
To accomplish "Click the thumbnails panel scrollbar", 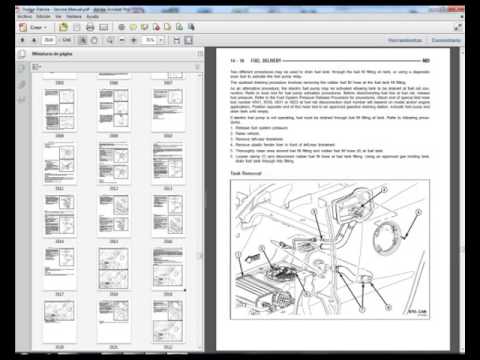I will coord(200,210).
